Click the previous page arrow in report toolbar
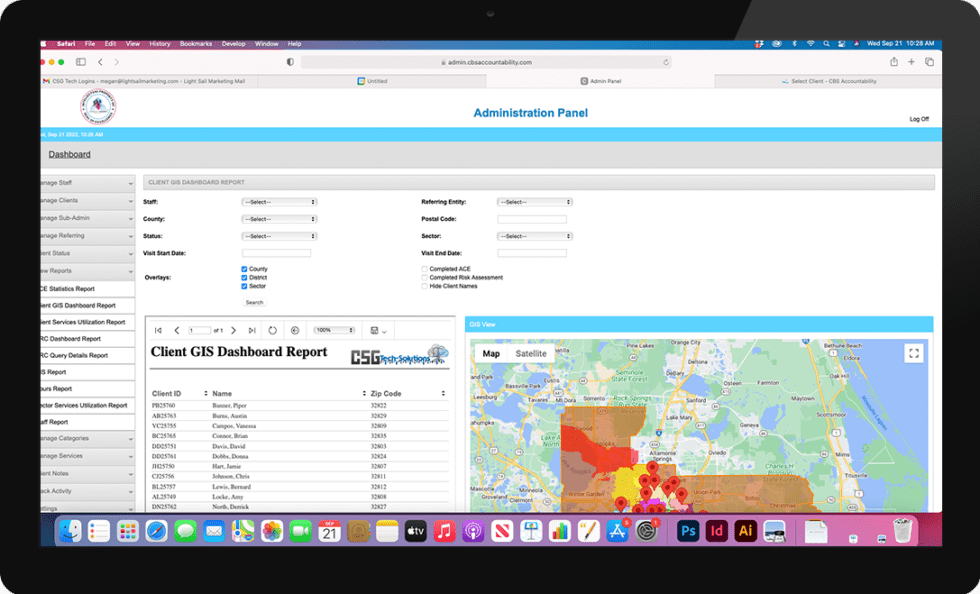 pyautogui.click(x=177, y=330)
